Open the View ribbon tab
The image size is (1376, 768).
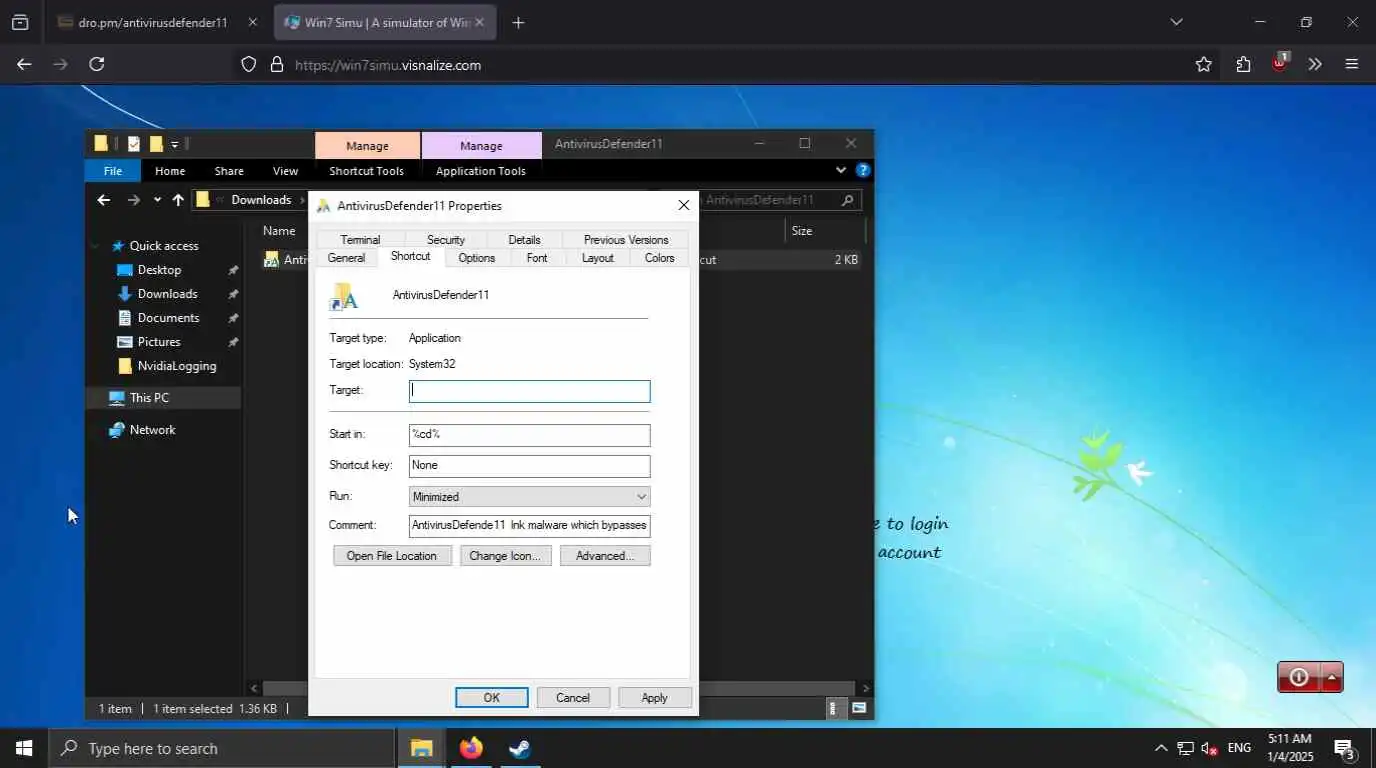coord(285,171)
